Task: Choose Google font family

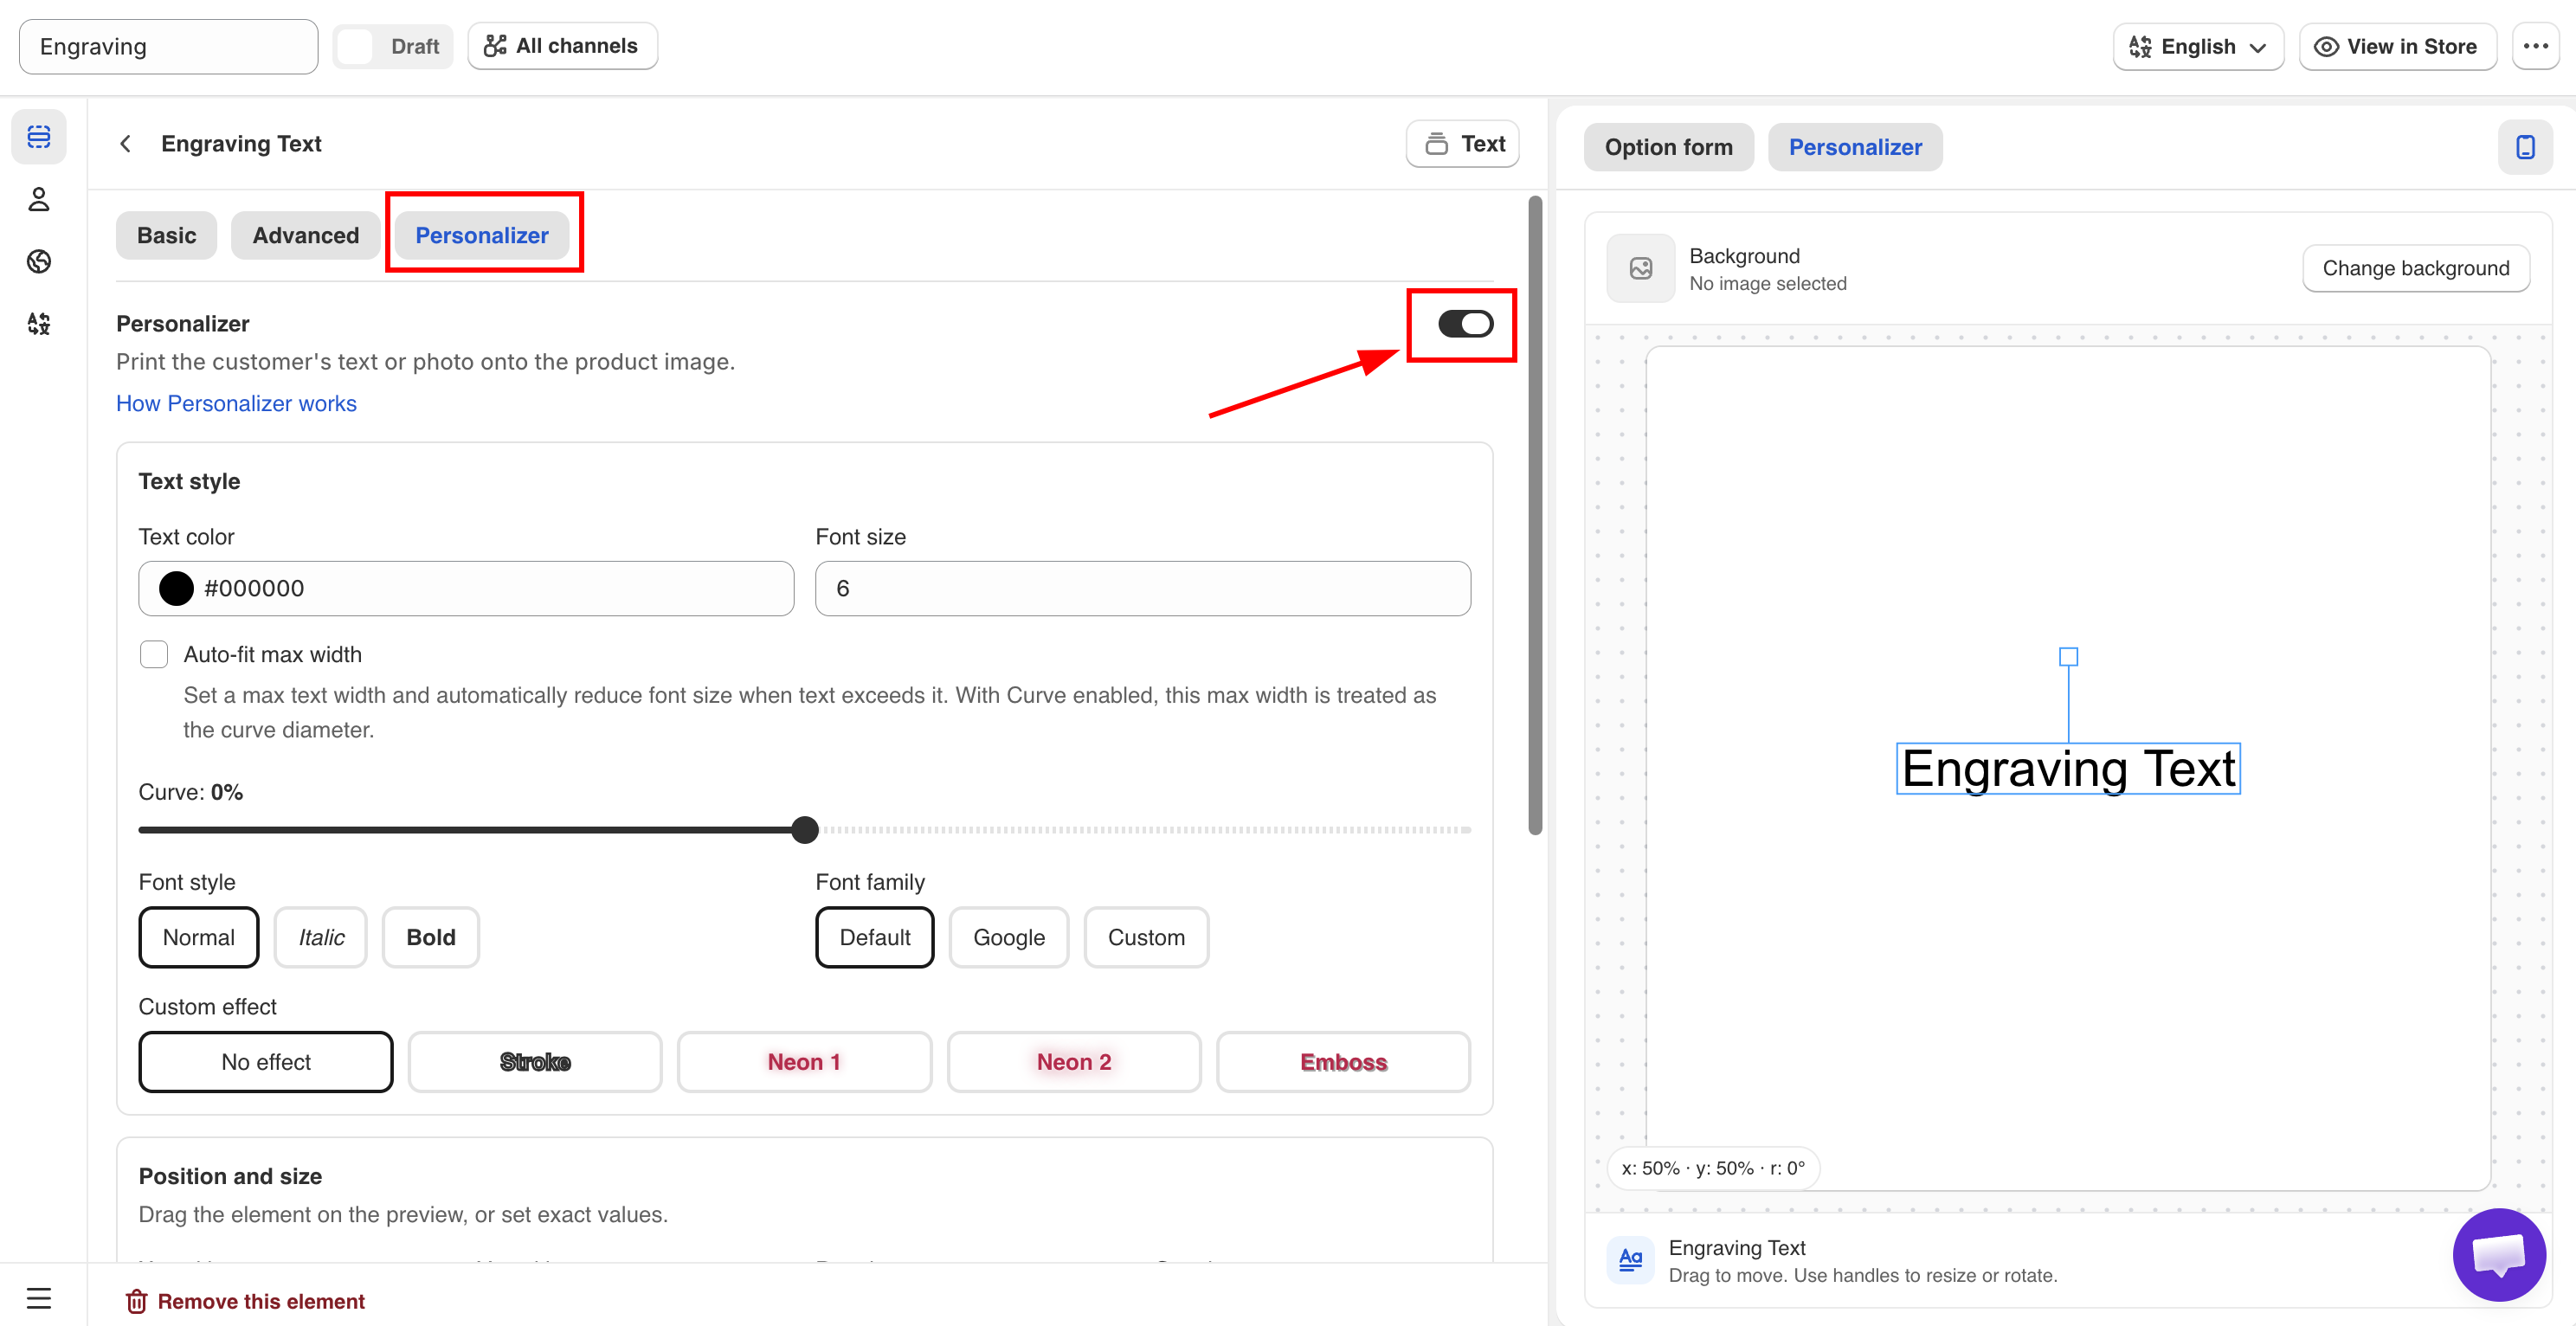Action: (1008, 937)
